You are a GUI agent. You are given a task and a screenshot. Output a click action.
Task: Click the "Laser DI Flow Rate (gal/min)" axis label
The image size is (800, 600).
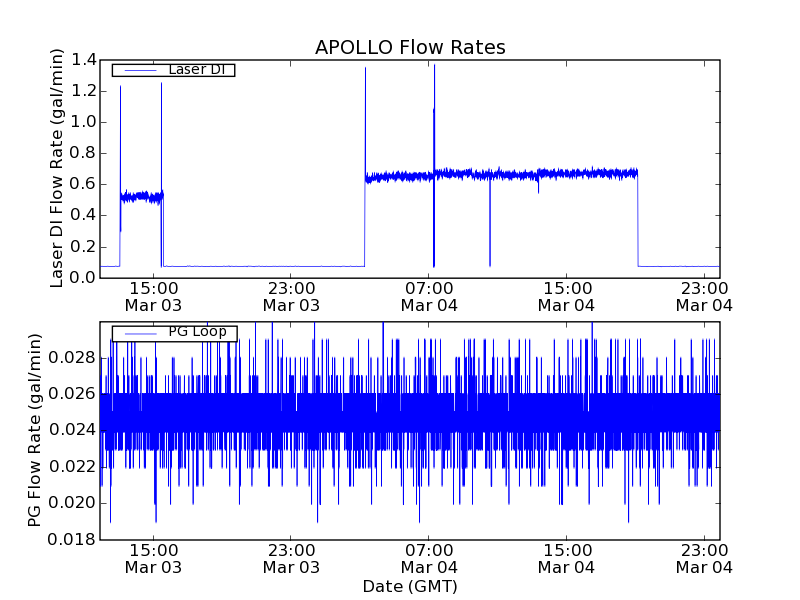pyautogui.click(x=57, y=168)
